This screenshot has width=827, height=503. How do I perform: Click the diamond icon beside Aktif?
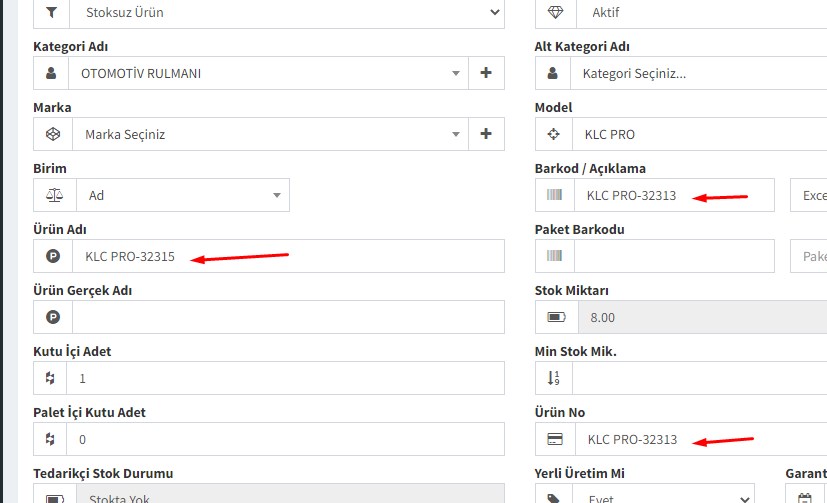tap(554, 12)
